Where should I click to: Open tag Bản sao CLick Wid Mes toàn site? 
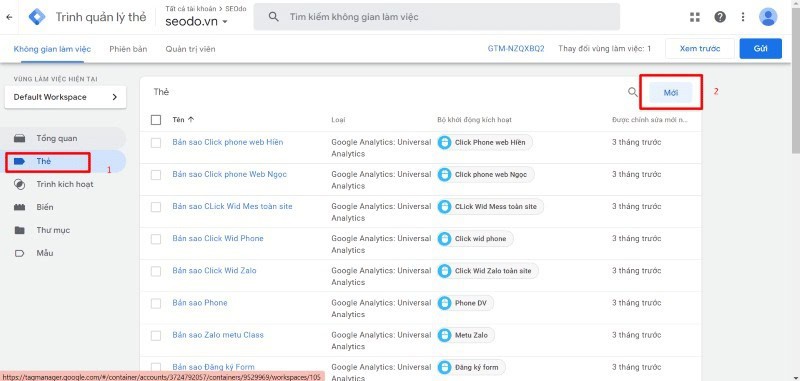[x=232, y=206]
